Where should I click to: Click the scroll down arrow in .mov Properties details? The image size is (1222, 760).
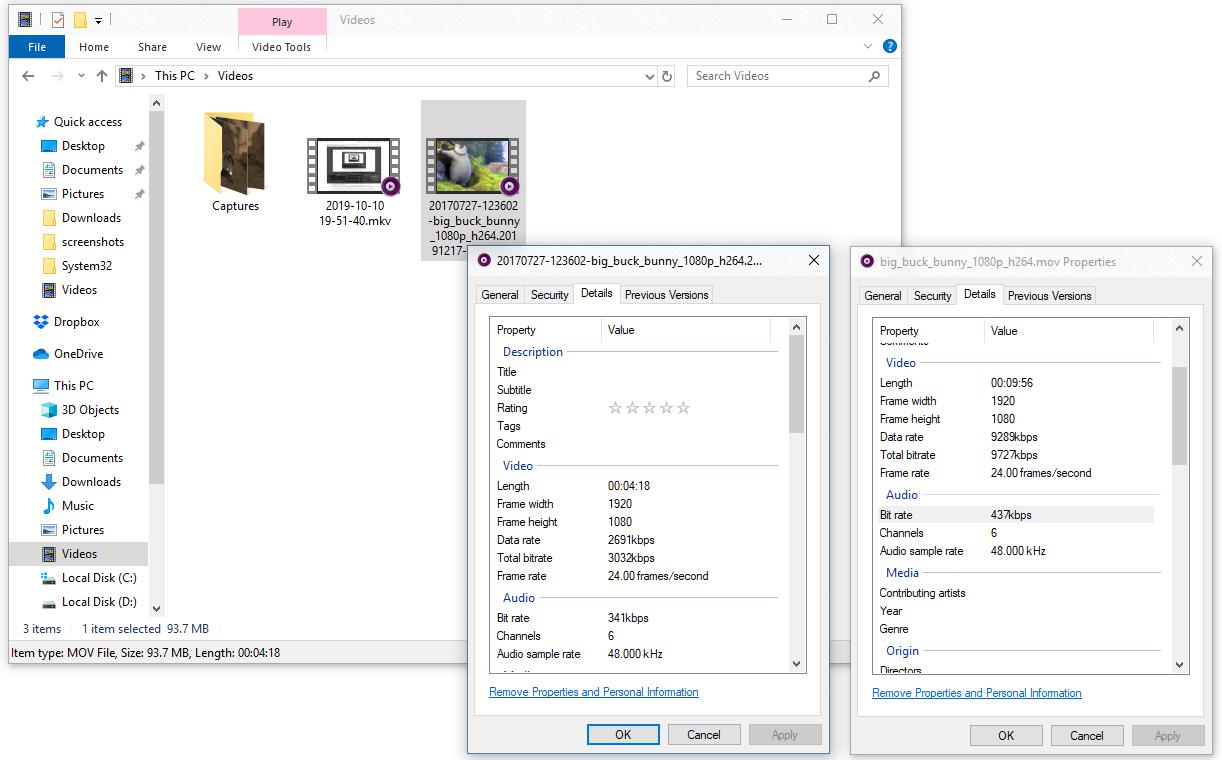[x=1179, y=664]
